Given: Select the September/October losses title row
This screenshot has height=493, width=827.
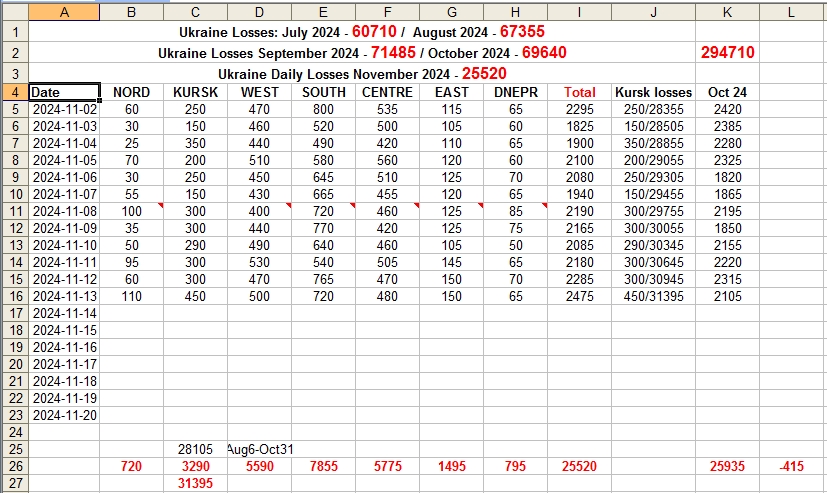Looking at the screenshot, I should pos(362,53).
